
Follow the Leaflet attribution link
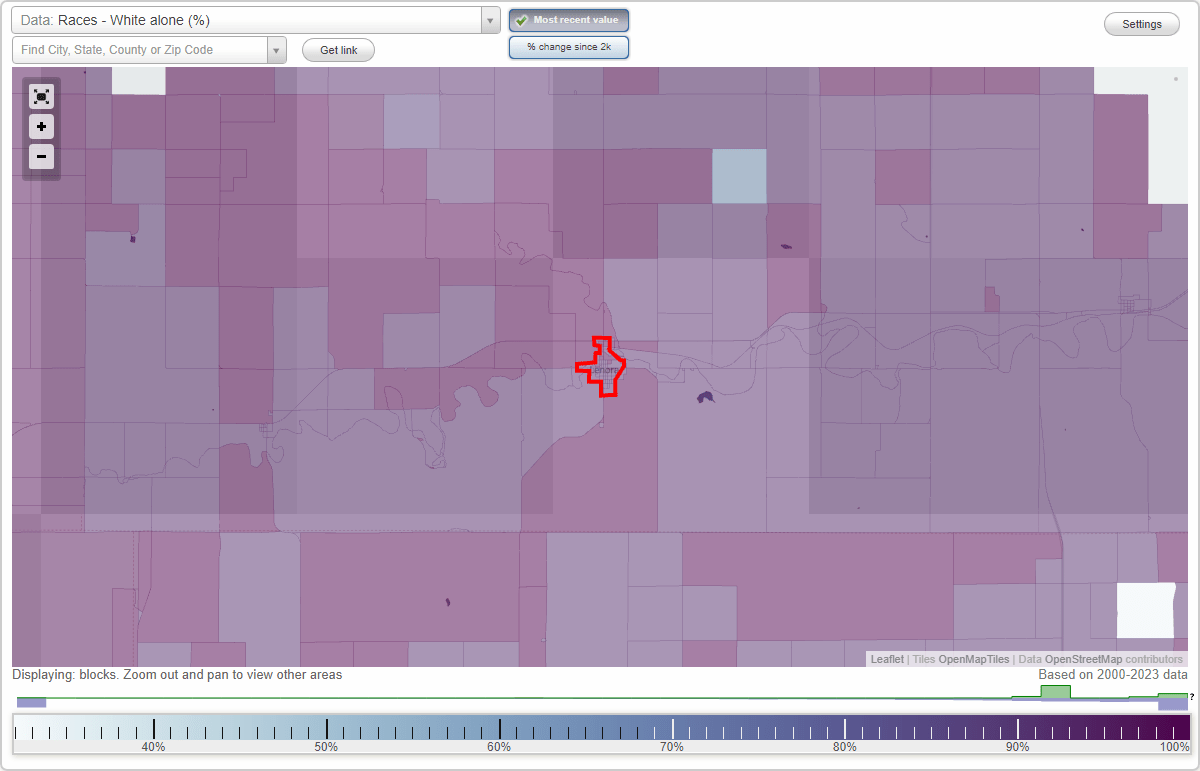tap(886, 659)
